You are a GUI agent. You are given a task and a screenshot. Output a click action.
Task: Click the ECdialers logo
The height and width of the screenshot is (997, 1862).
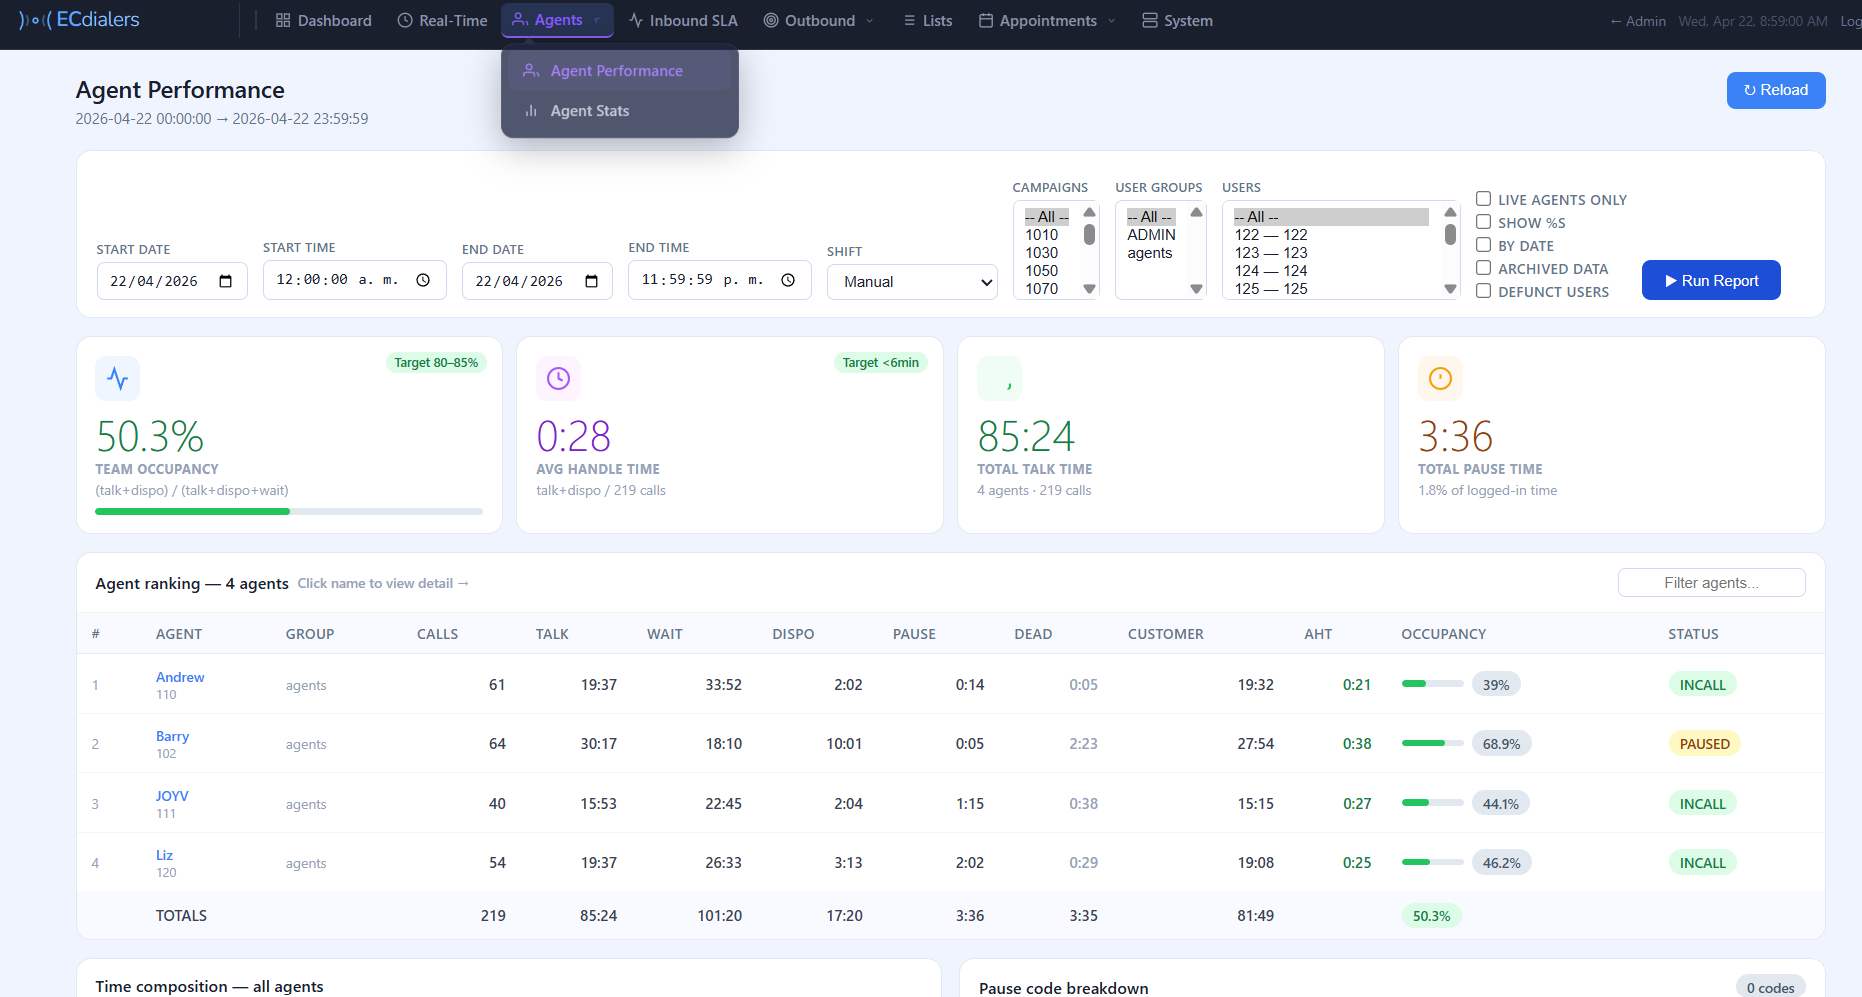tap(79, 20)
